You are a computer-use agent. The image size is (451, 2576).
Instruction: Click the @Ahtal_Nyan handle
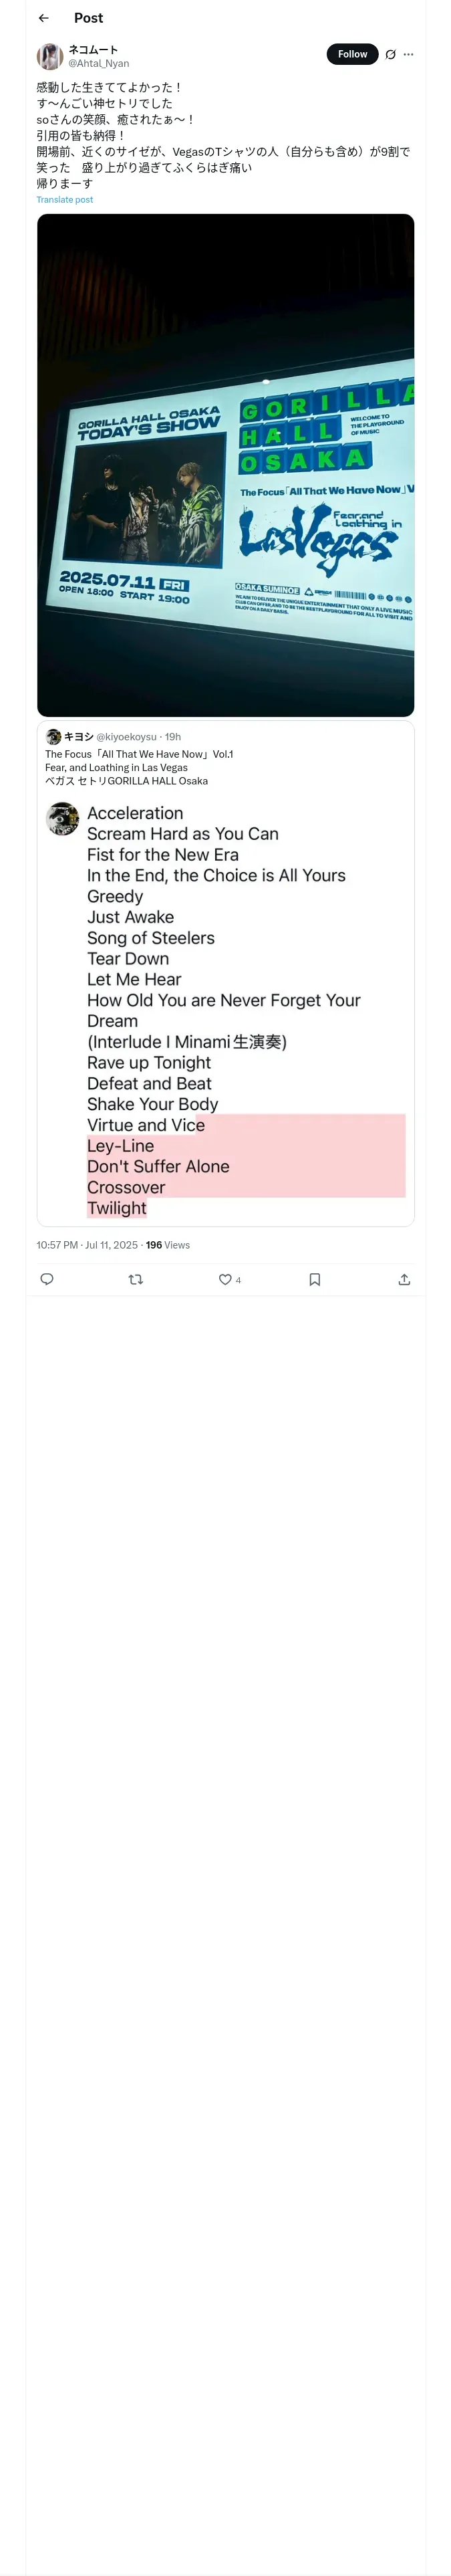point(98,63)
